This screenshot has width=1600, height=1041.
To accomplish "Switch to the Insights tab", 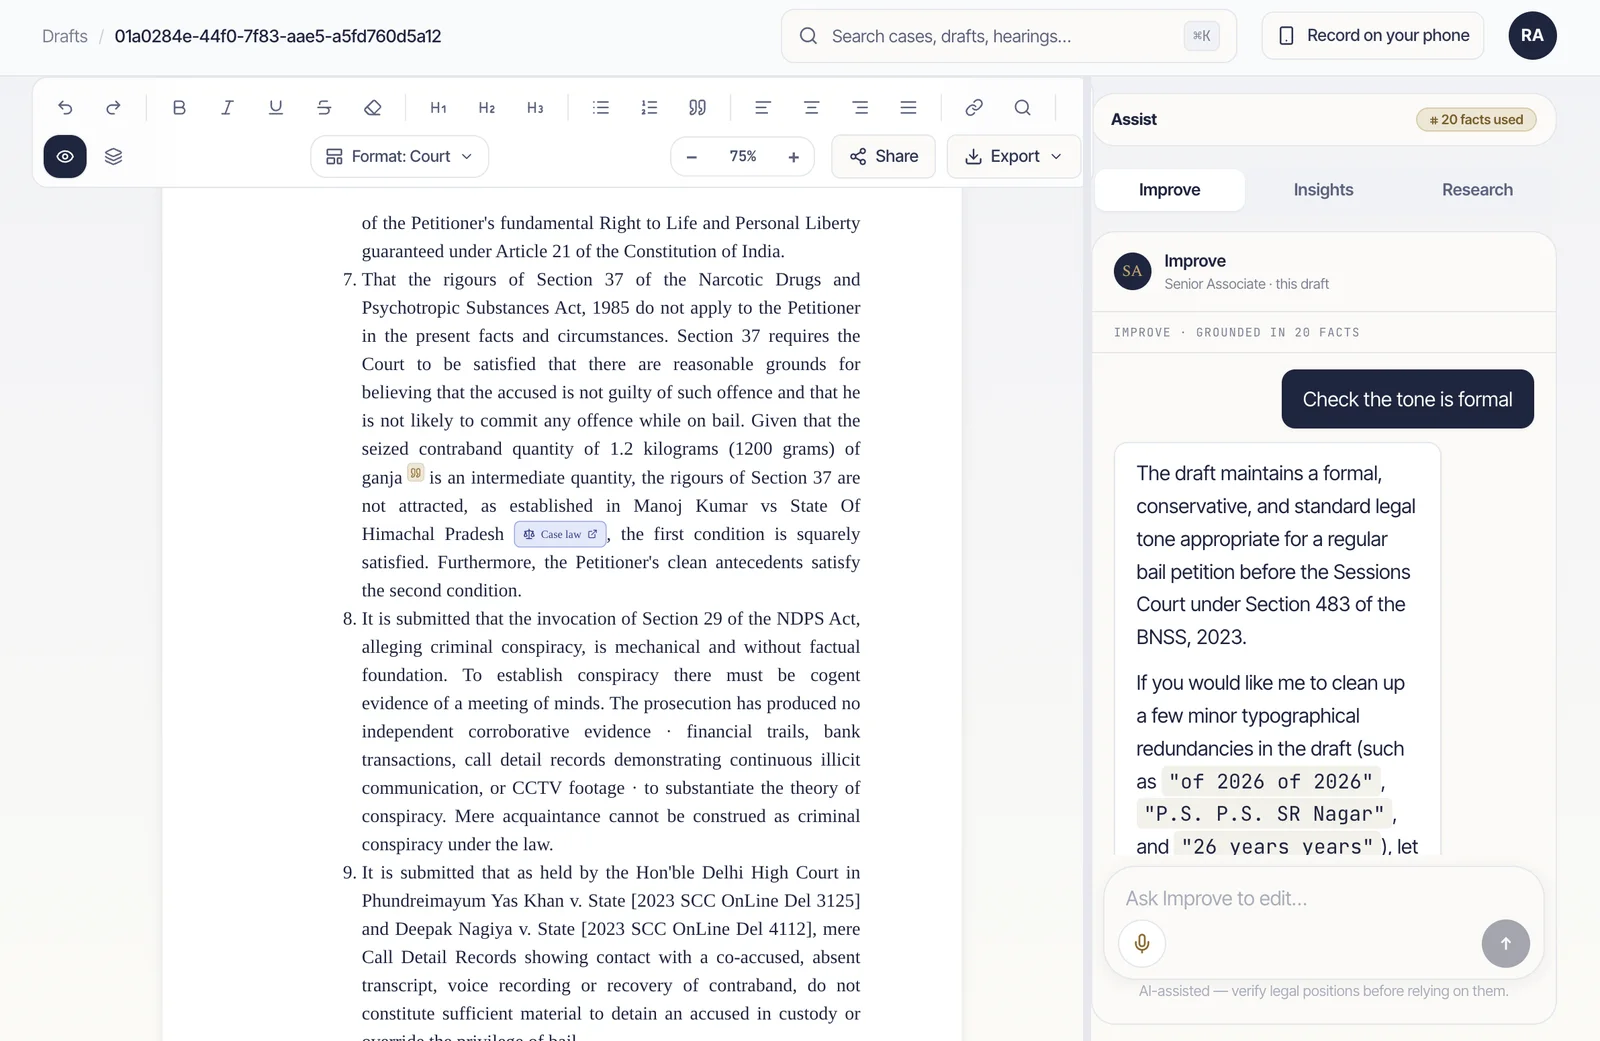I will point(1323,190).
